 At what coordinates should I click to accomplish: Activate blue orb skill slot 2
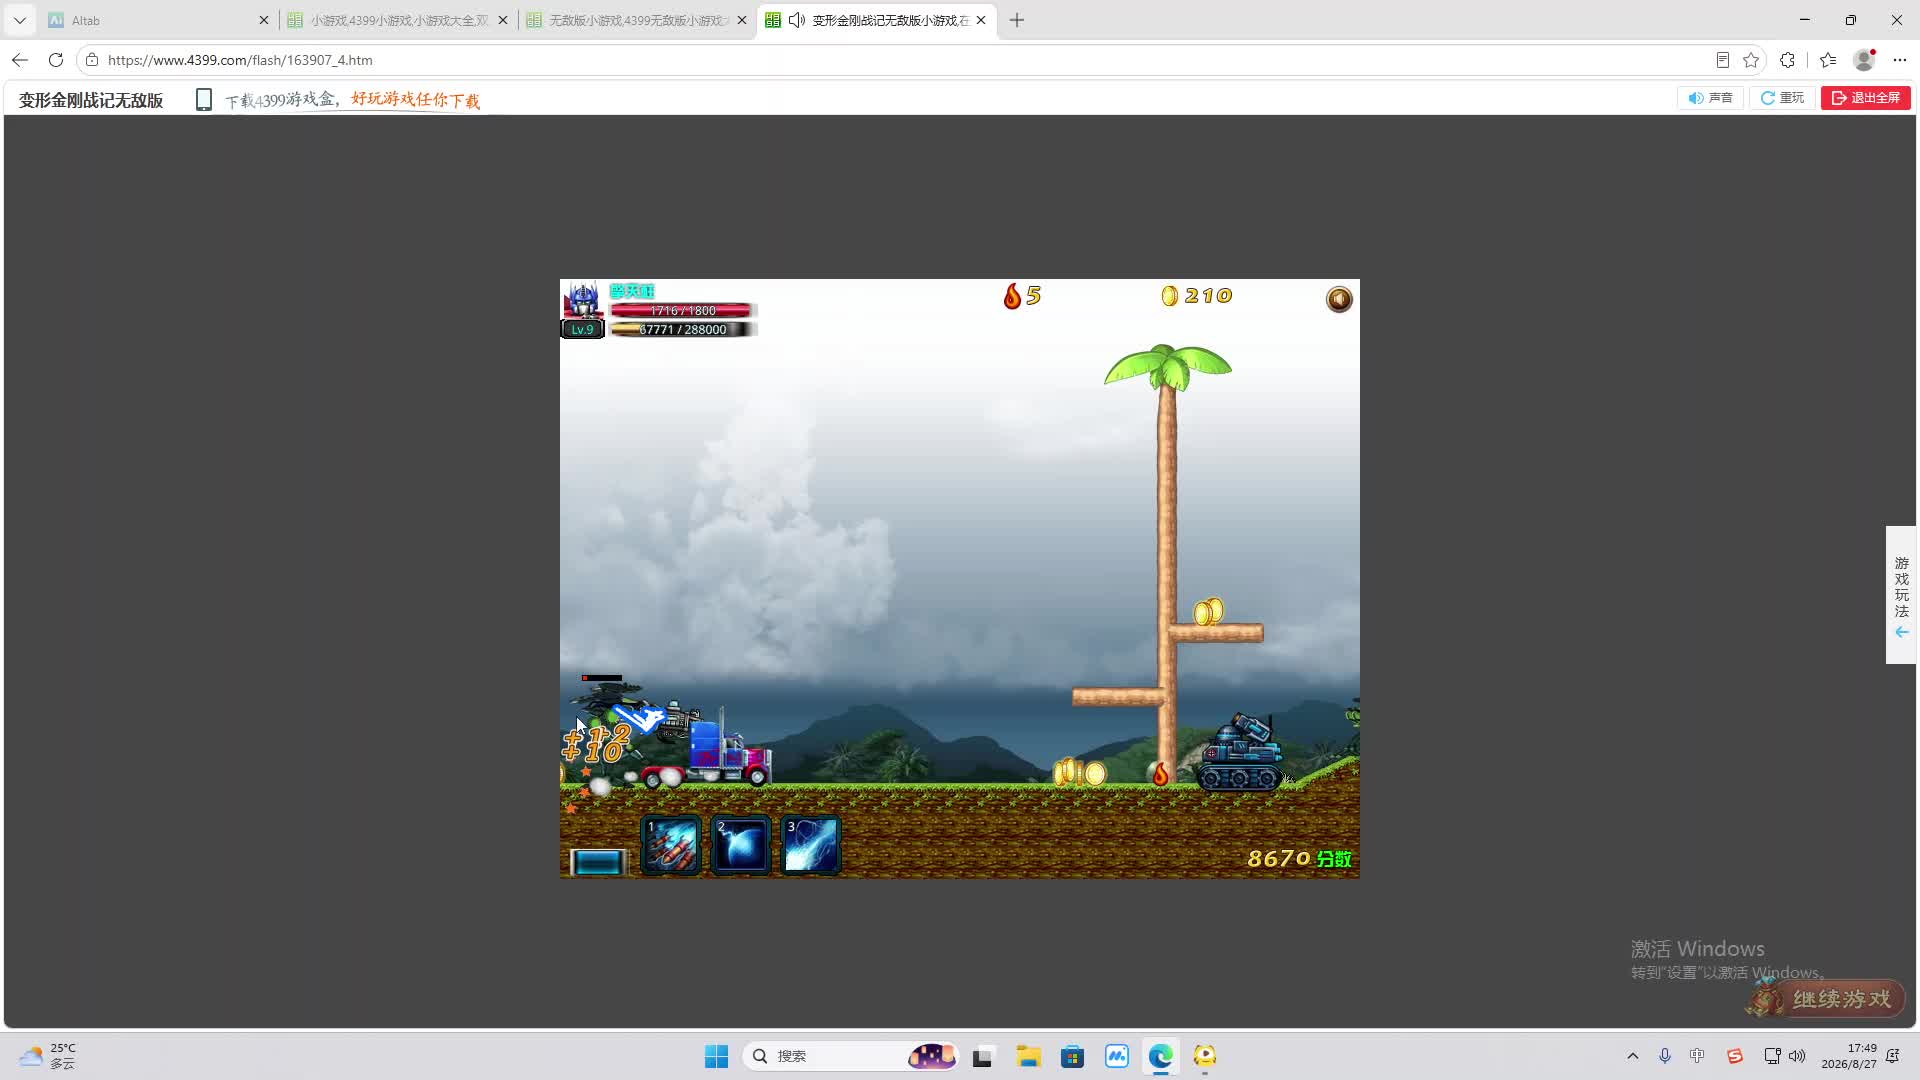pos(740,845)
